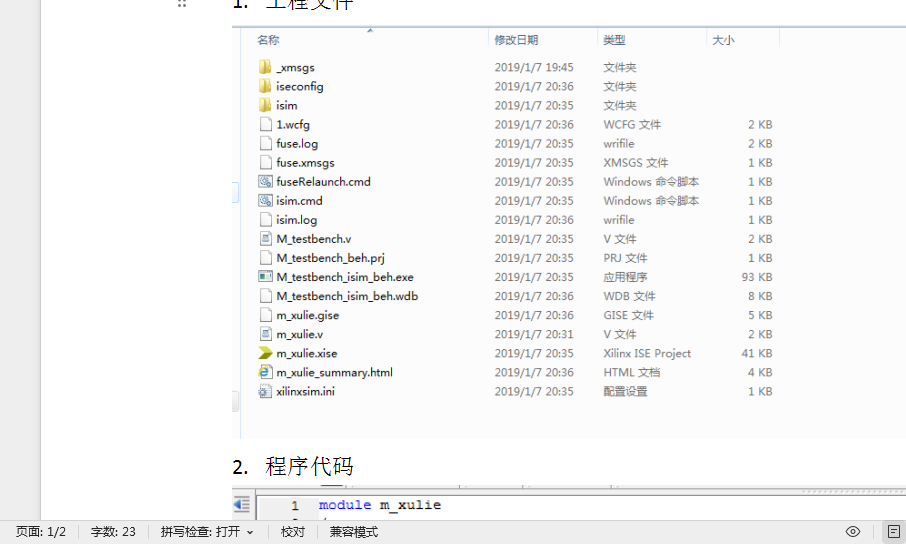
Task: Click the paragraph drag handle dots
Action: coord(182,3)
